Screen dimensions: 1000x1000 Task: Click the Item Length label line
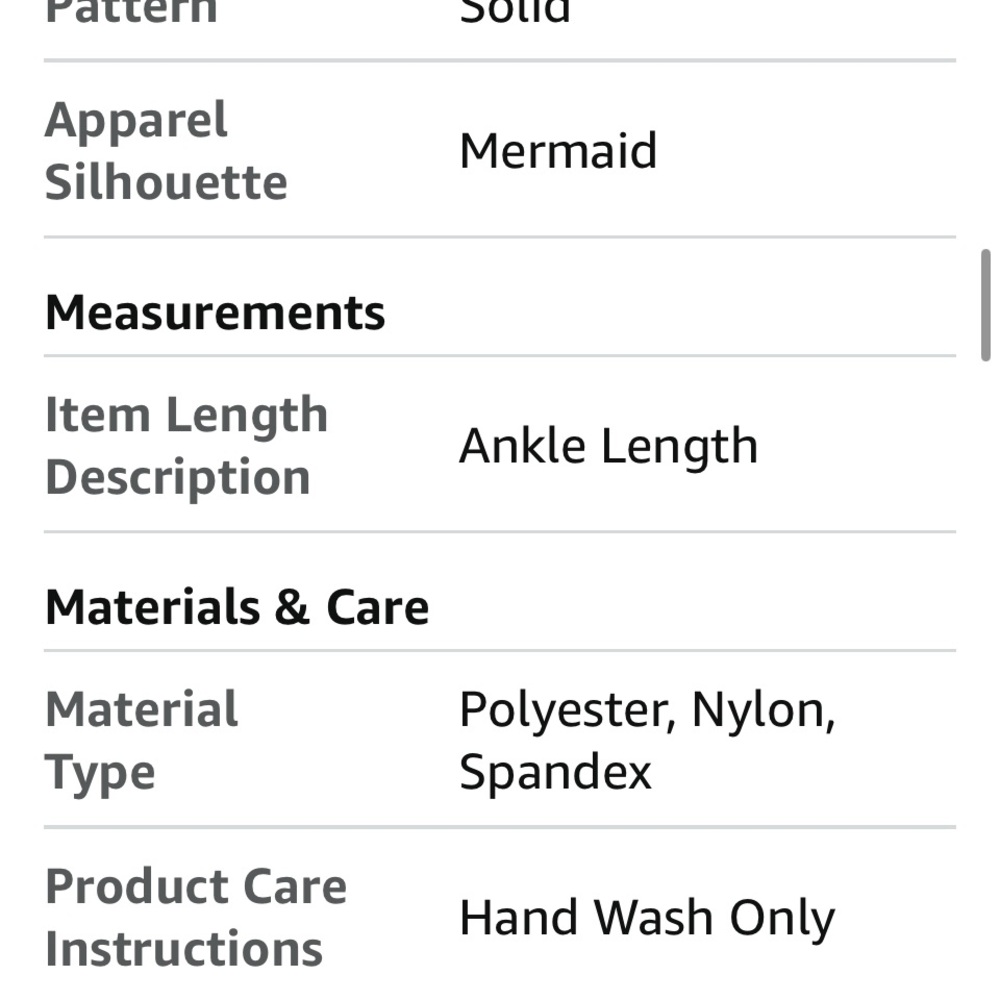click(x=186, y=415)
